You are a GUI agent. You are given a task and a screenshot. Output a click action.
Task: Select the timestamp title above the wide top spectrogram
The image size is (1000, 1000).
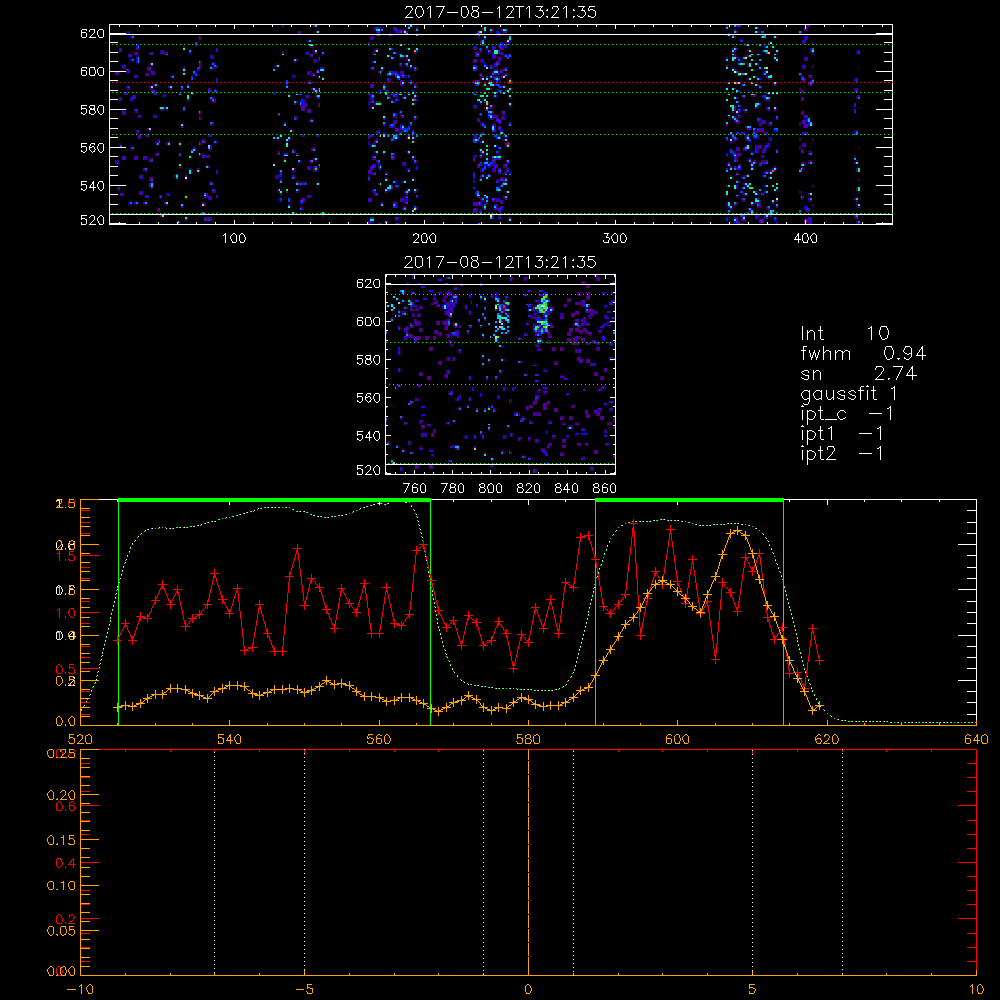coord(500,12)
